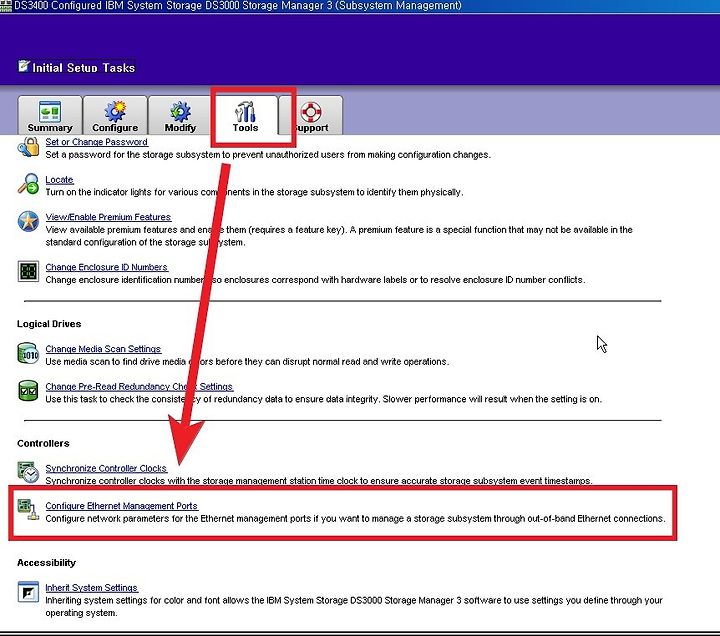The image size is (720, 636).
Task: Click the Tools tab wrench icon
Action: coord(245,112)
